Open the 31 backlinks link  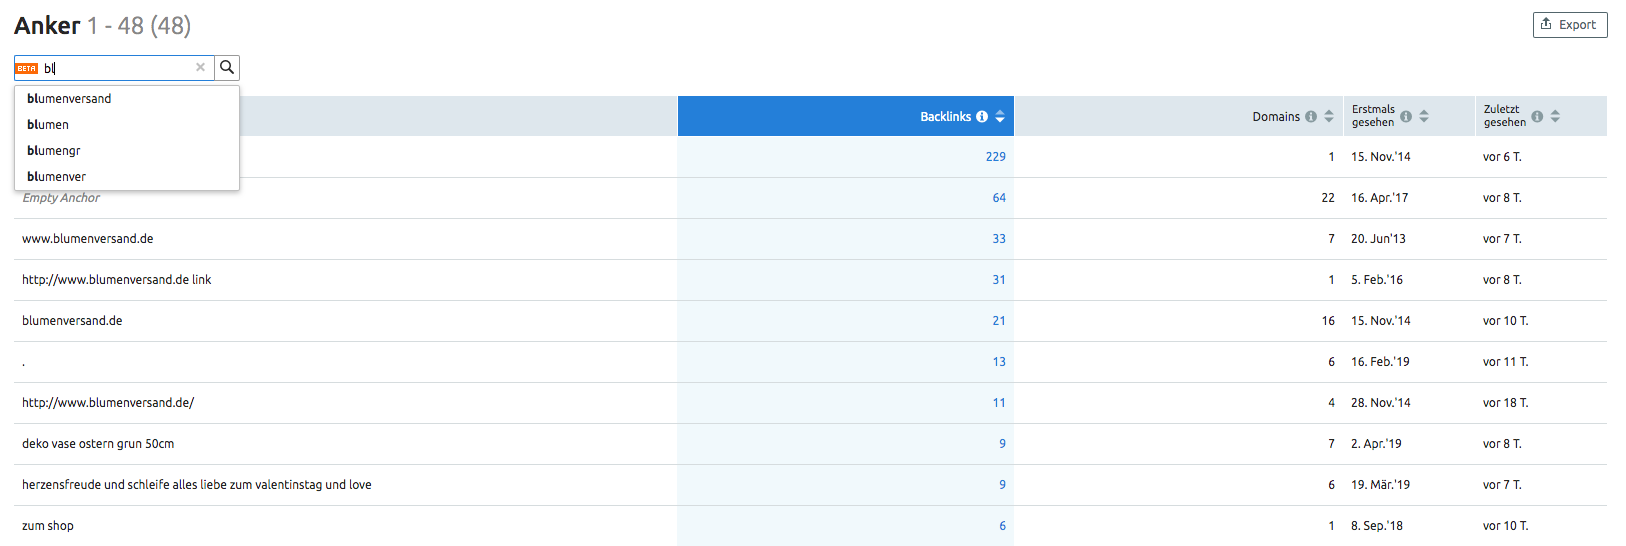[x=999, y=280]
